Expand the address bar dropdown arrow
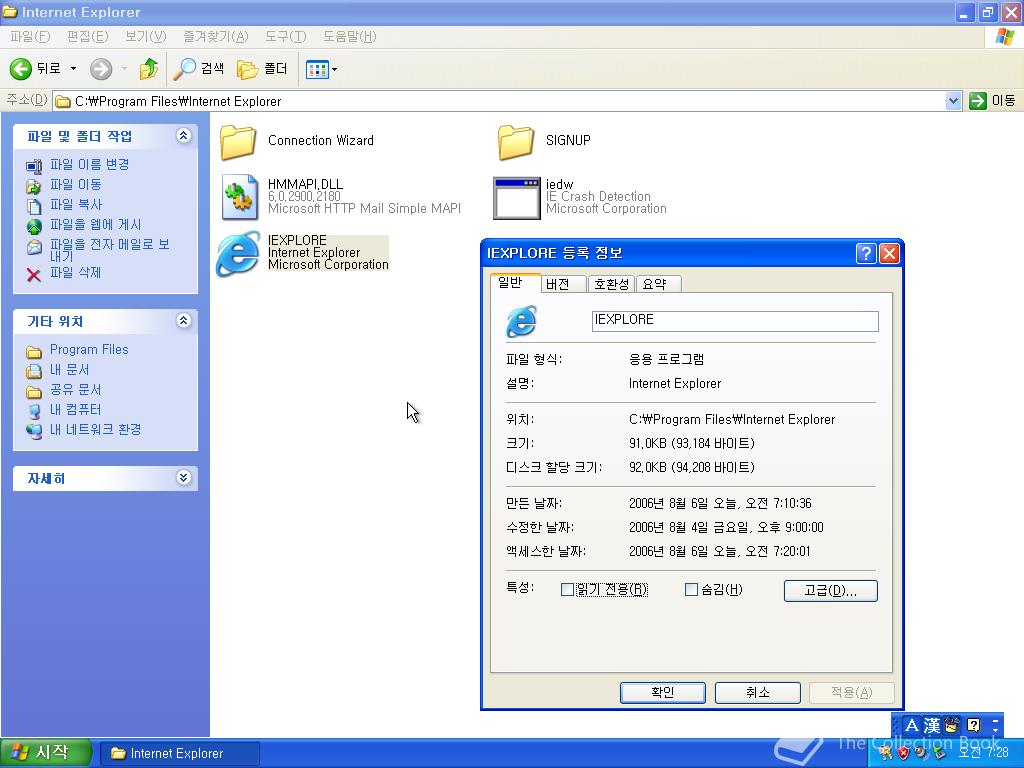 pos(953,101)
